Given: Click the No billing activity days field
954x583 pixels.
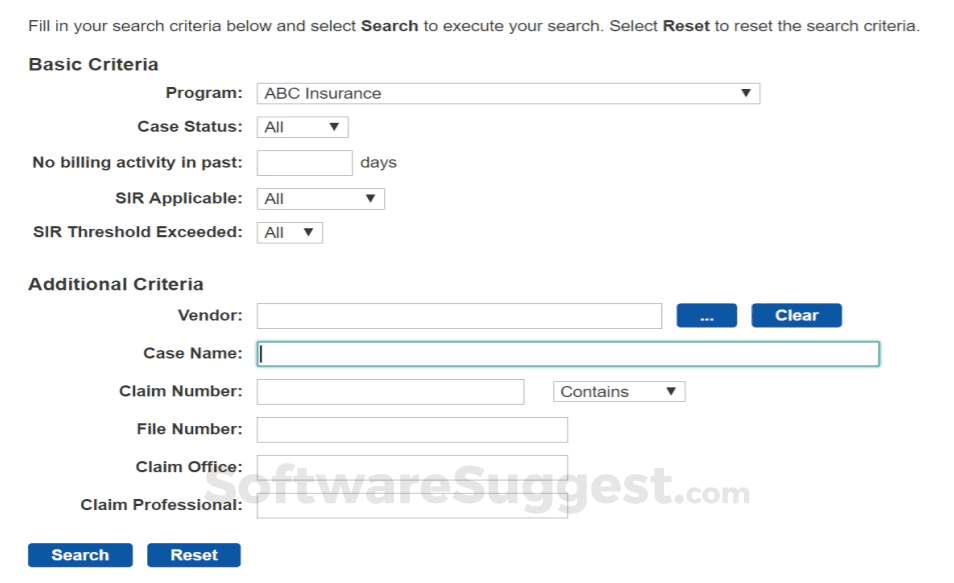Looking at the screenshot, I should coord(304,163).
